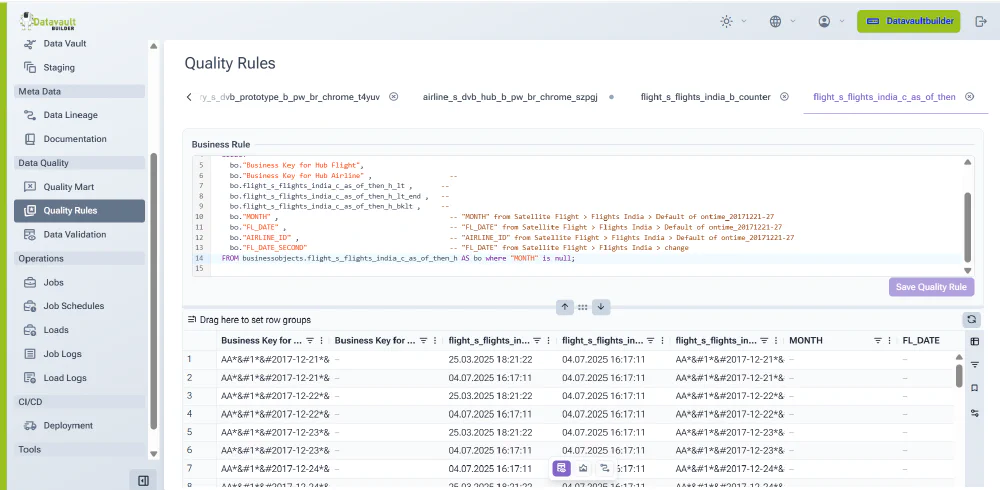Viewport: 1000px width, 490px height.
Task: Sort by the FL_DATE column header
Action: pyautogui.click(x=921, y=341)
